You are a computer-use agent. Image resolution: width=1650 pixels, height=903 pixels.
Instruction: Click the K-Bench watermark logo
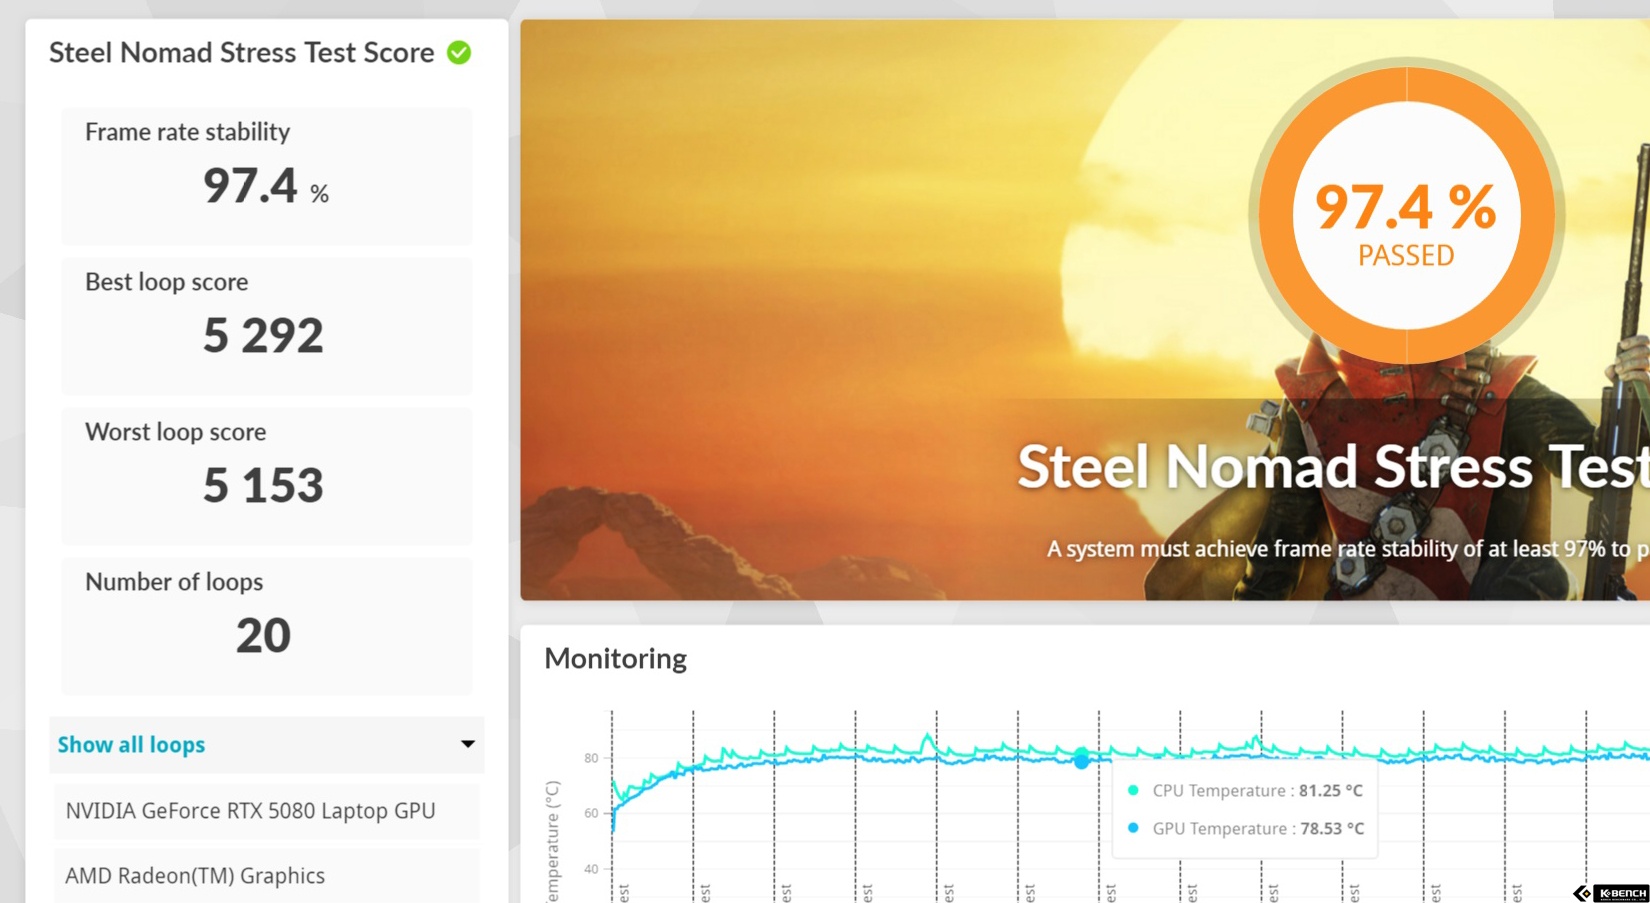click(1611, 892)
